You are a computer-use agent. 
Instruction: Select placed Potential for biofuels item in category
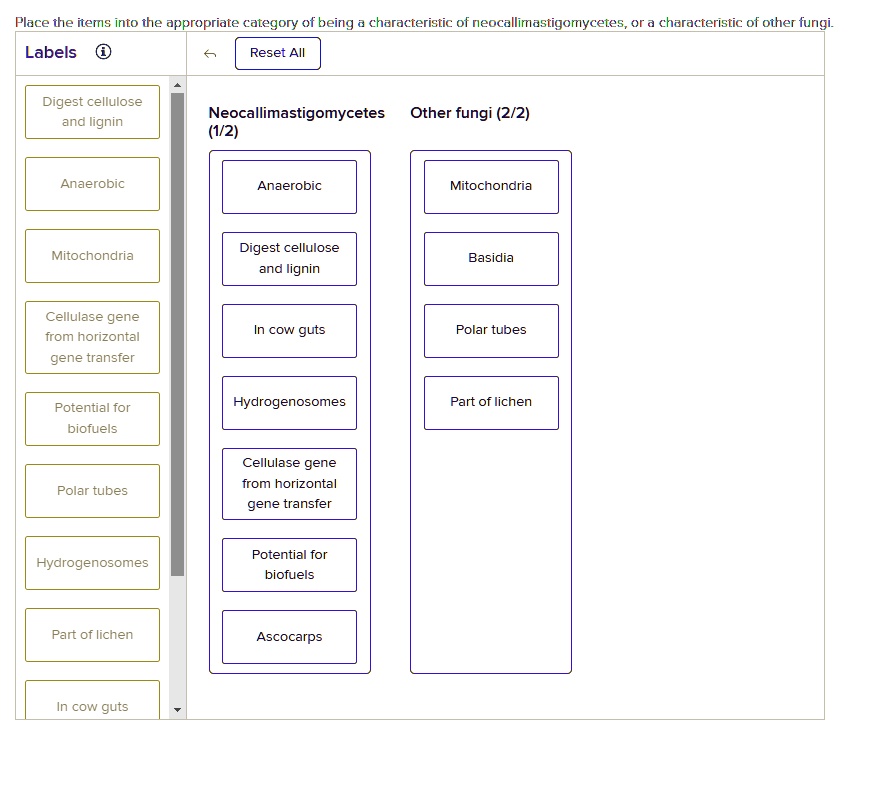pyautogui.click(x=289, y=565)
